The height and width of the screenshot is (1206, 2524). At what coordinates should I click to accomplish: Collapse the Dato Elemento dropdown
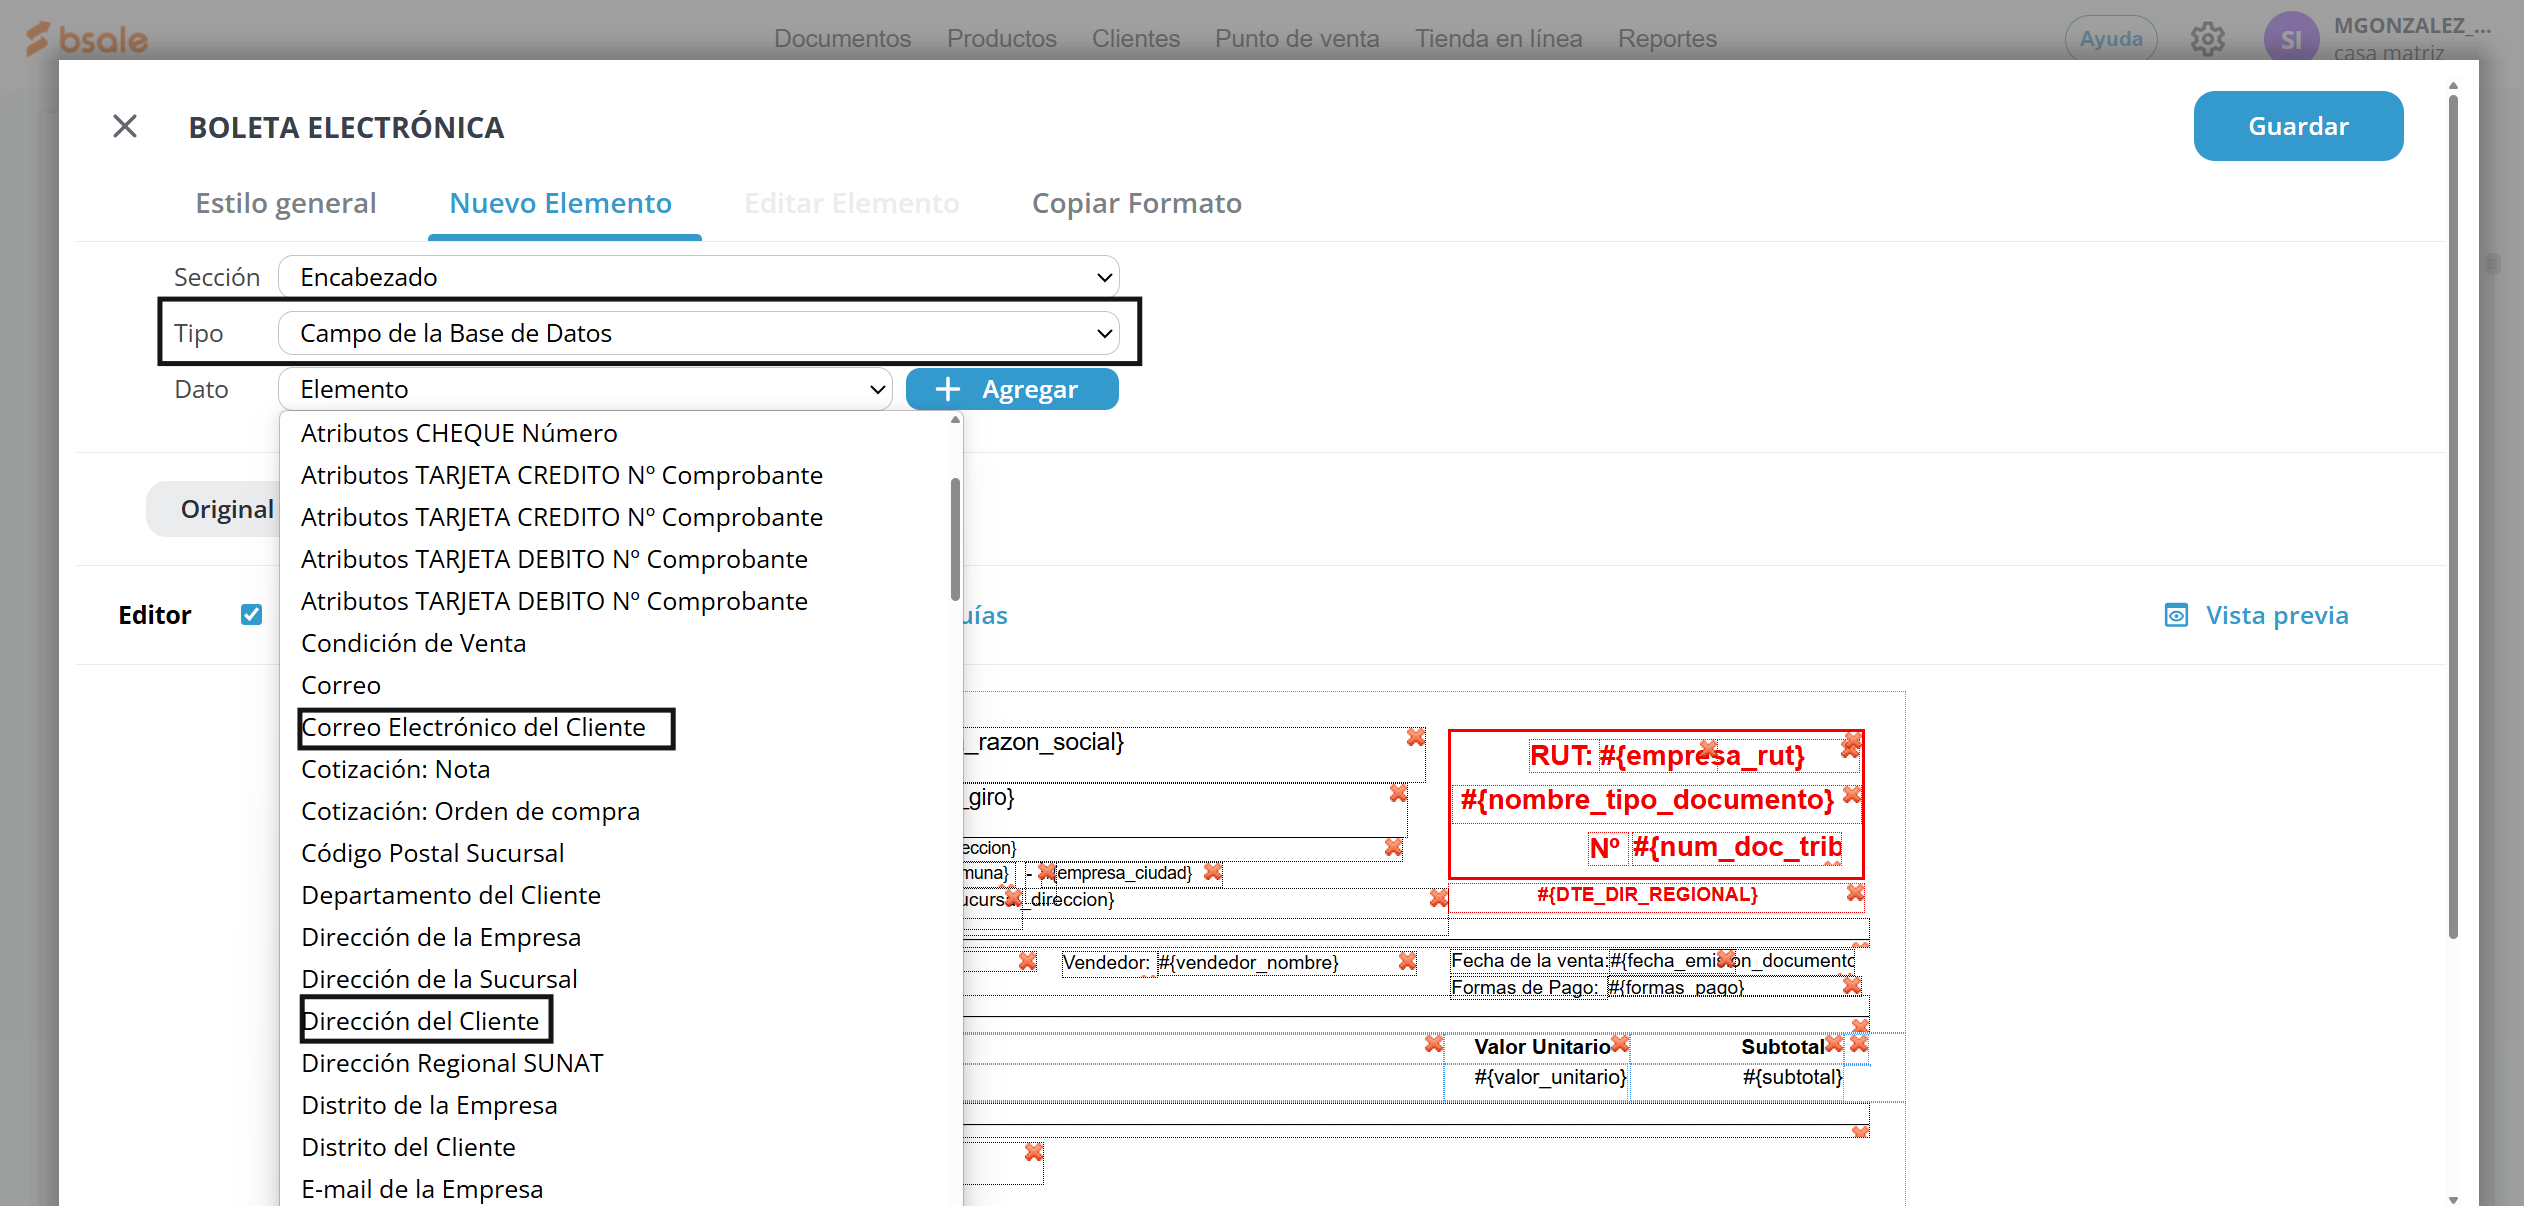point(585,389)
